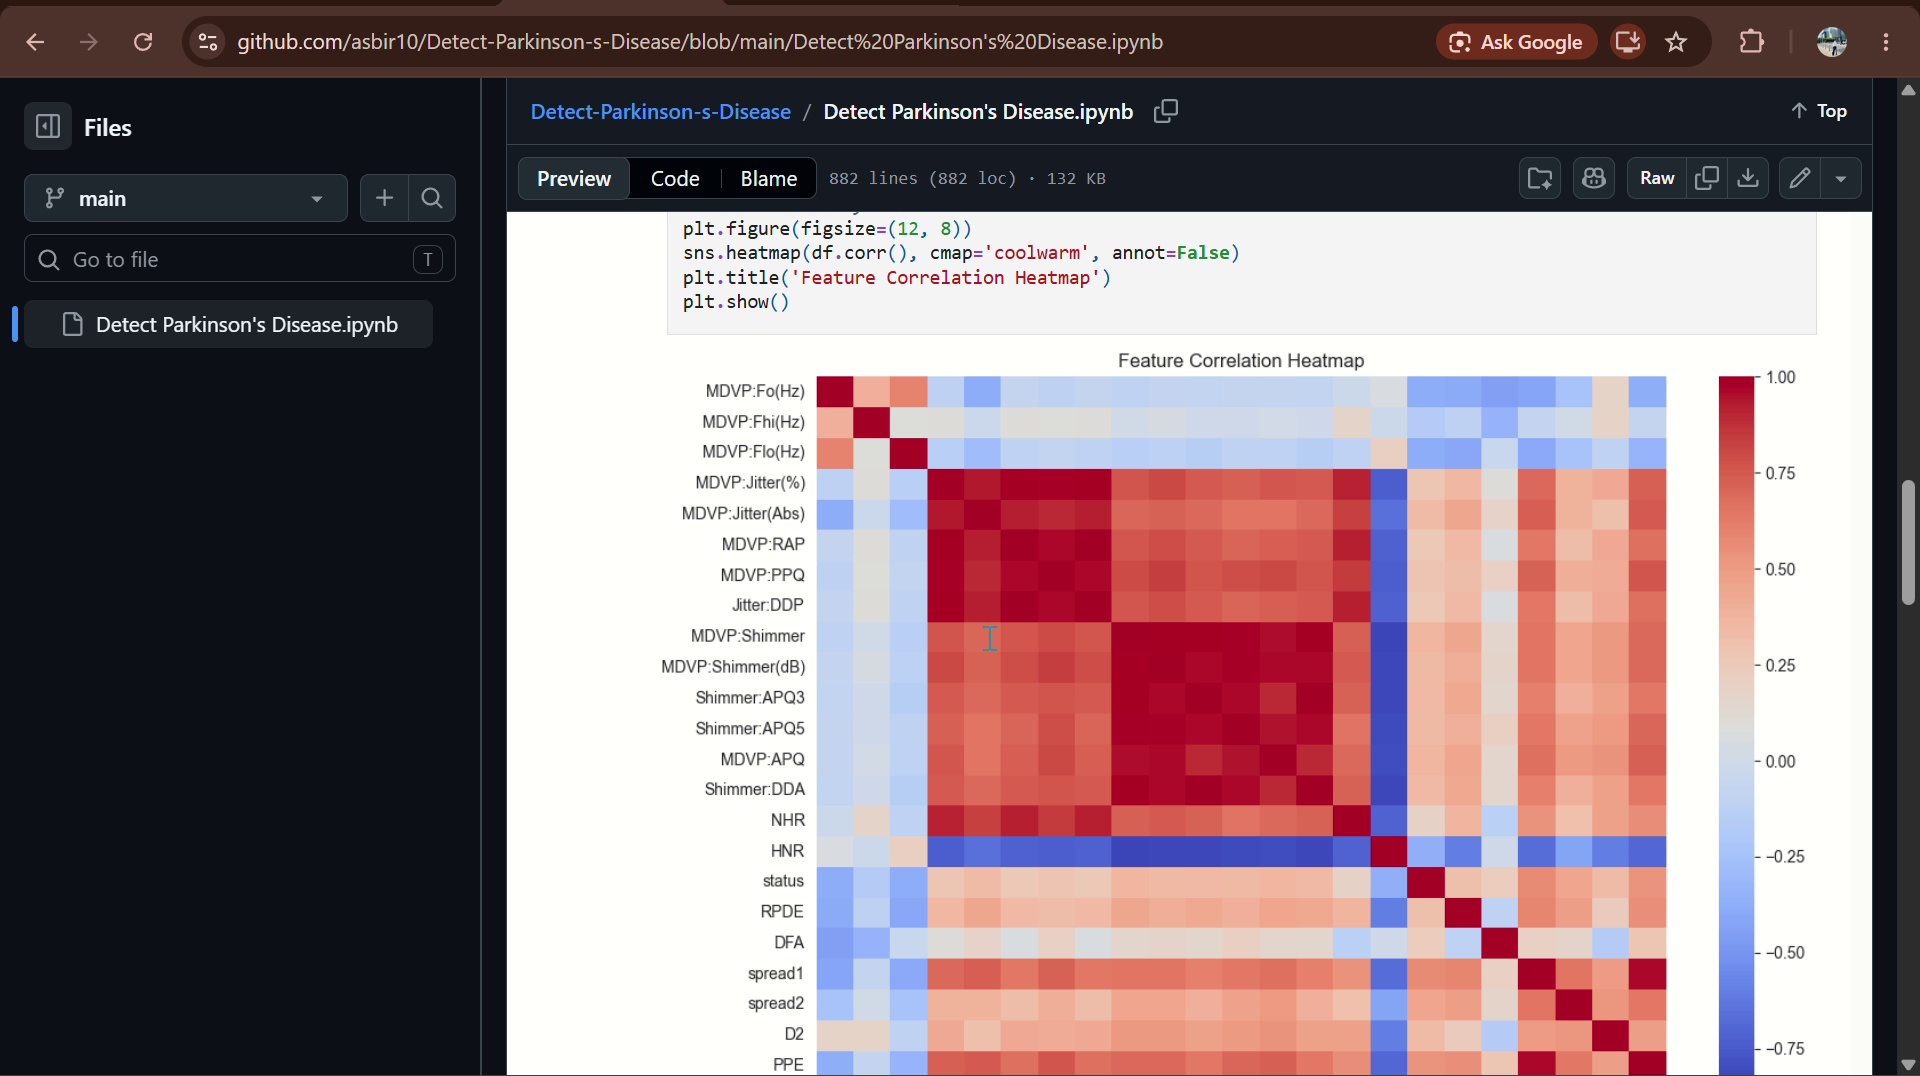The image size is (1920, 1076).
Task: Download the raw notebook file
Action: pos(1748,178)
